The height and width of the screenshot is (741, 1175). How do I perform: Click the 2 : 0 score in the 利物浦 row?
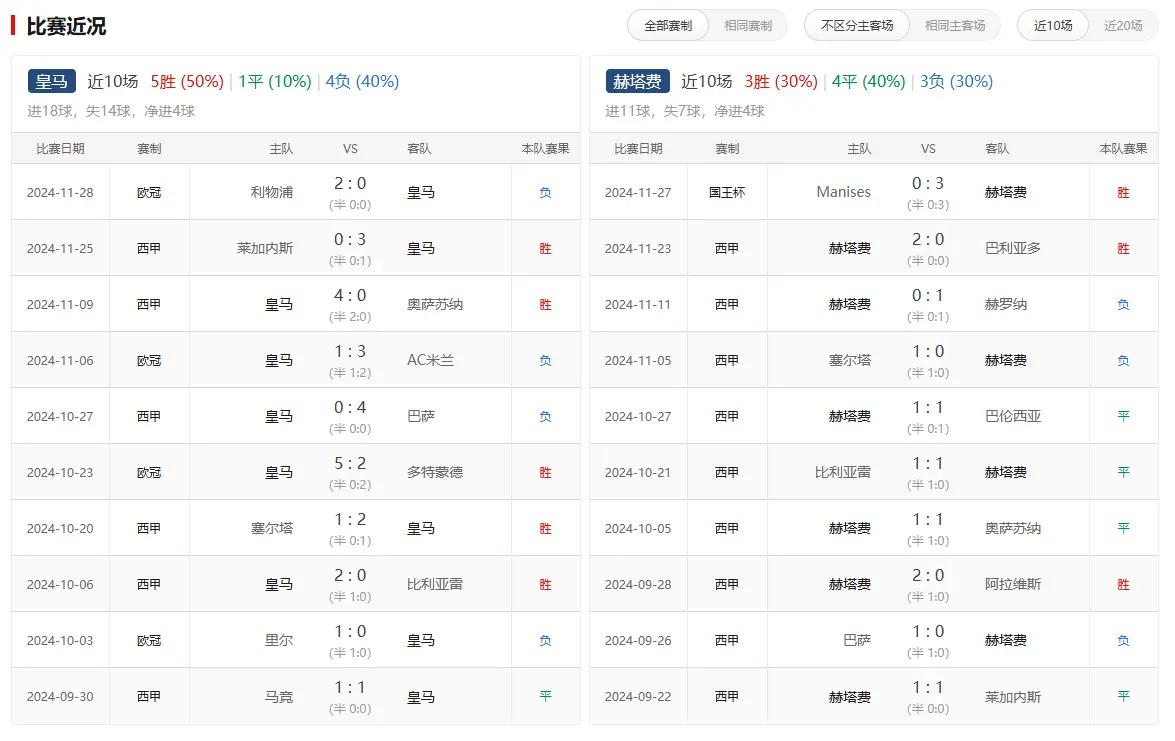point(350,184)
